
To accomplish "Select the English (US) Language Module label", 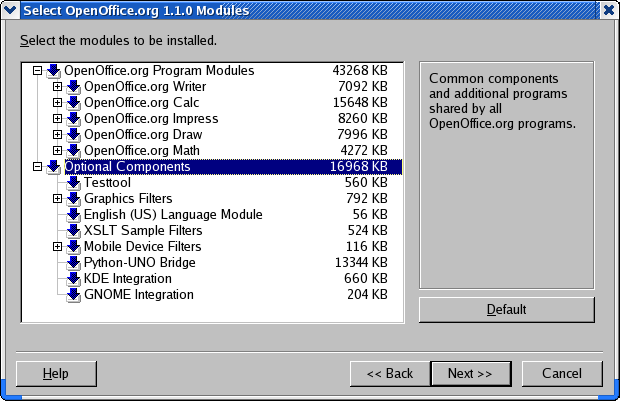I will pos(173,214).
